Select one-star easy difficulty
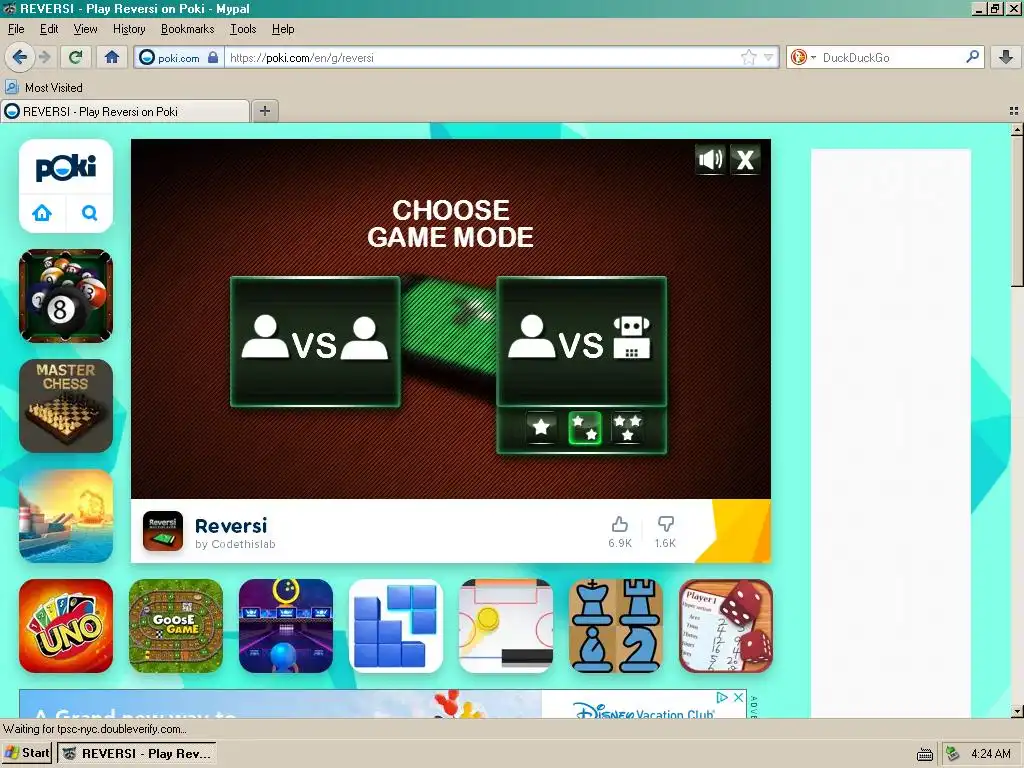 tap(541, 428)
